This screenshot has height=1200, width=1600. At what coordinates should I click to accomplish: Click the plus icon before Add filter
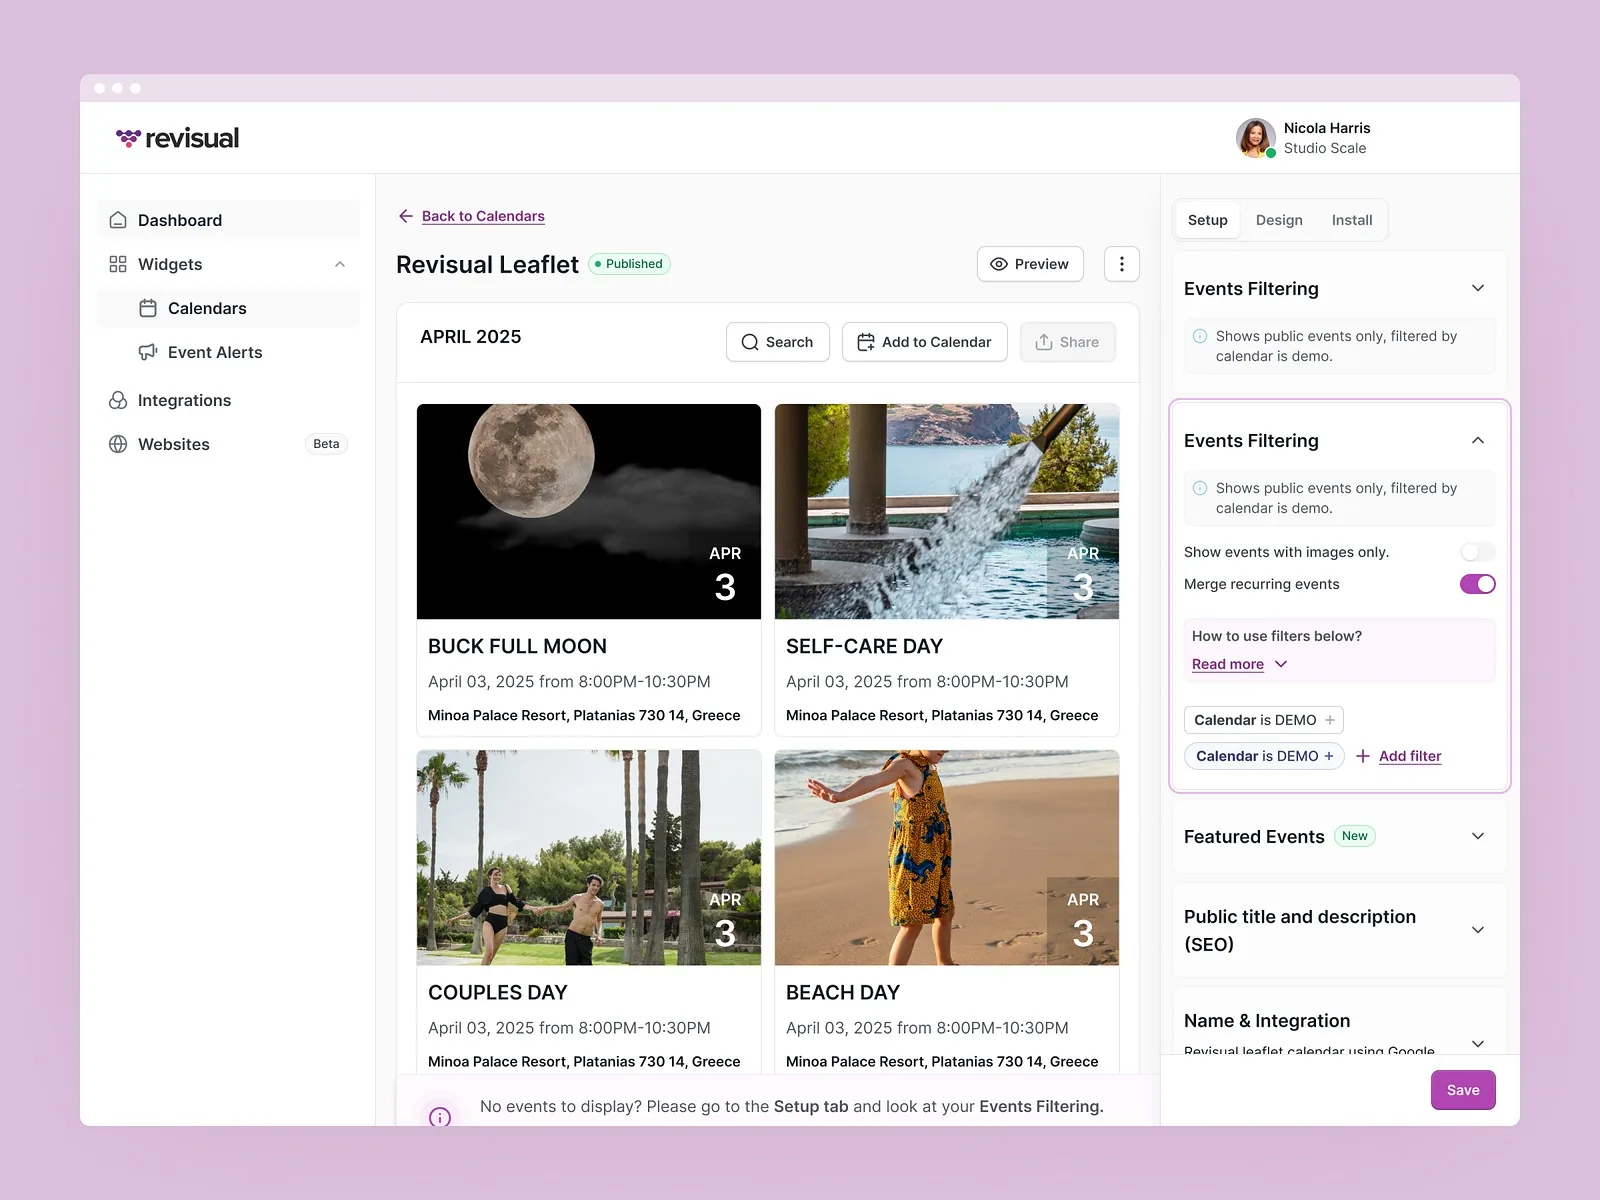coord(1363,756)
